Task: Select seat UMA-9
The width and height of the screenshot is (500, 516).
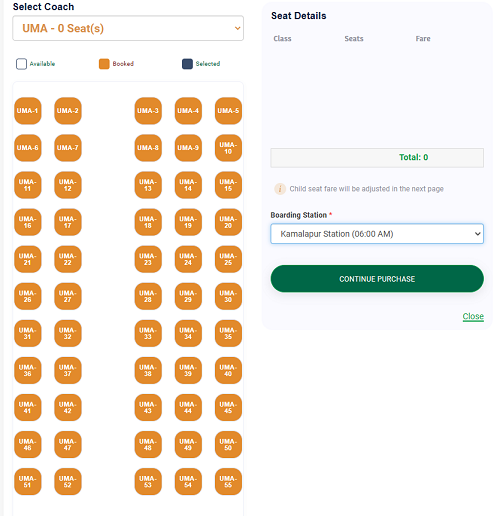Action: pyautogui.click(x=188, y=148)
